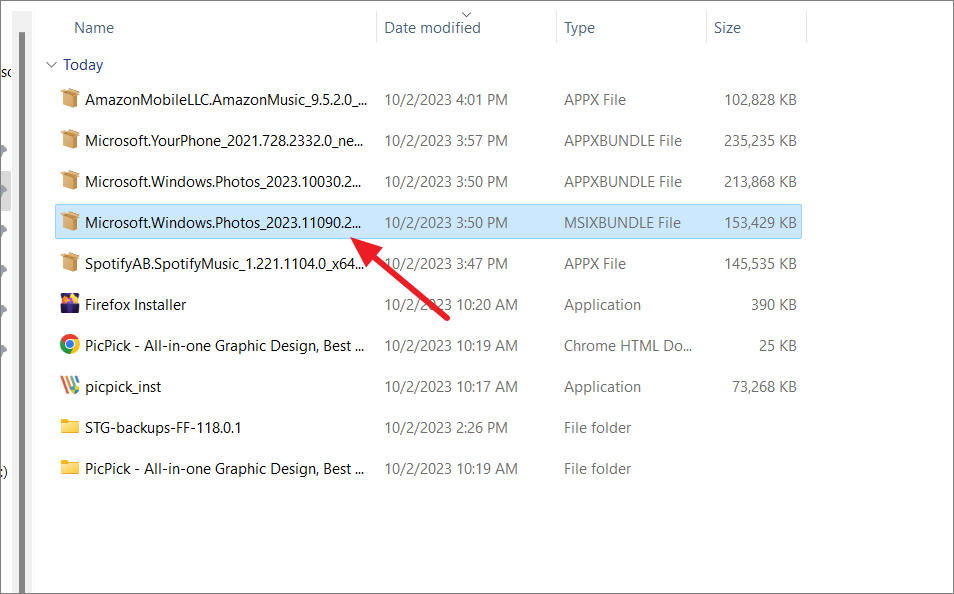Viewport: 954px width, 594px height.
Task: Click the 10/2/2023 10:20 AM date
Action: pos(451,305)
